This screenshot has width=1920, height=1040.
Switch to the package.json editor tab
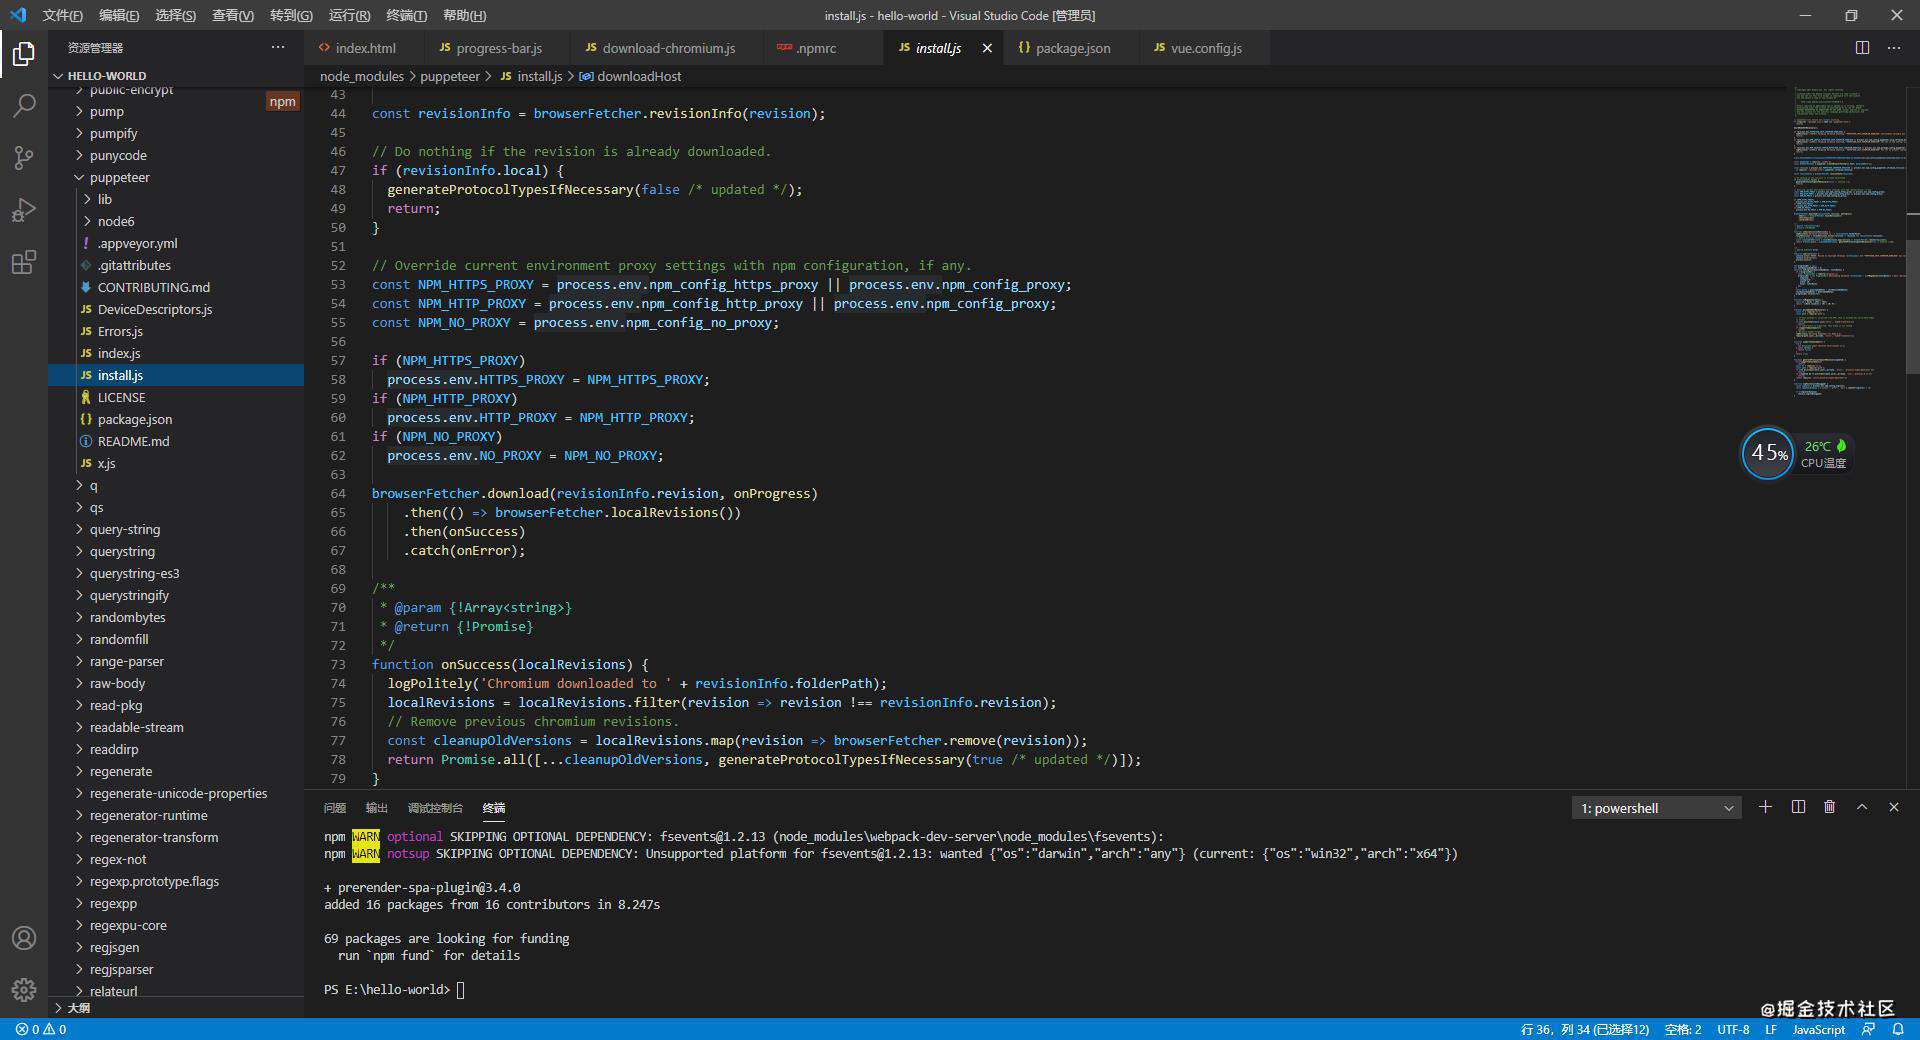[1072, 48]
